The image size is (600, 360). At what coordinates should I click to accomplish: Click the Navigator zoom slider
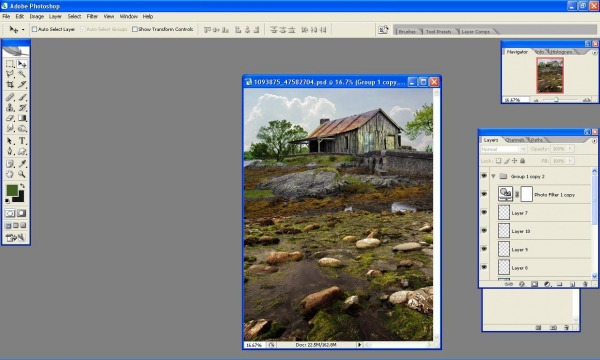(x=556, y=100)
